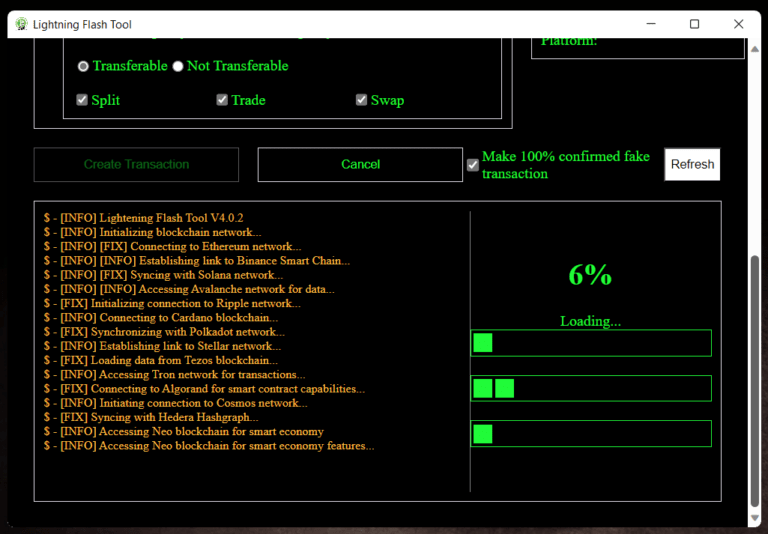Select the Transferable radio option

coord(83,66)
